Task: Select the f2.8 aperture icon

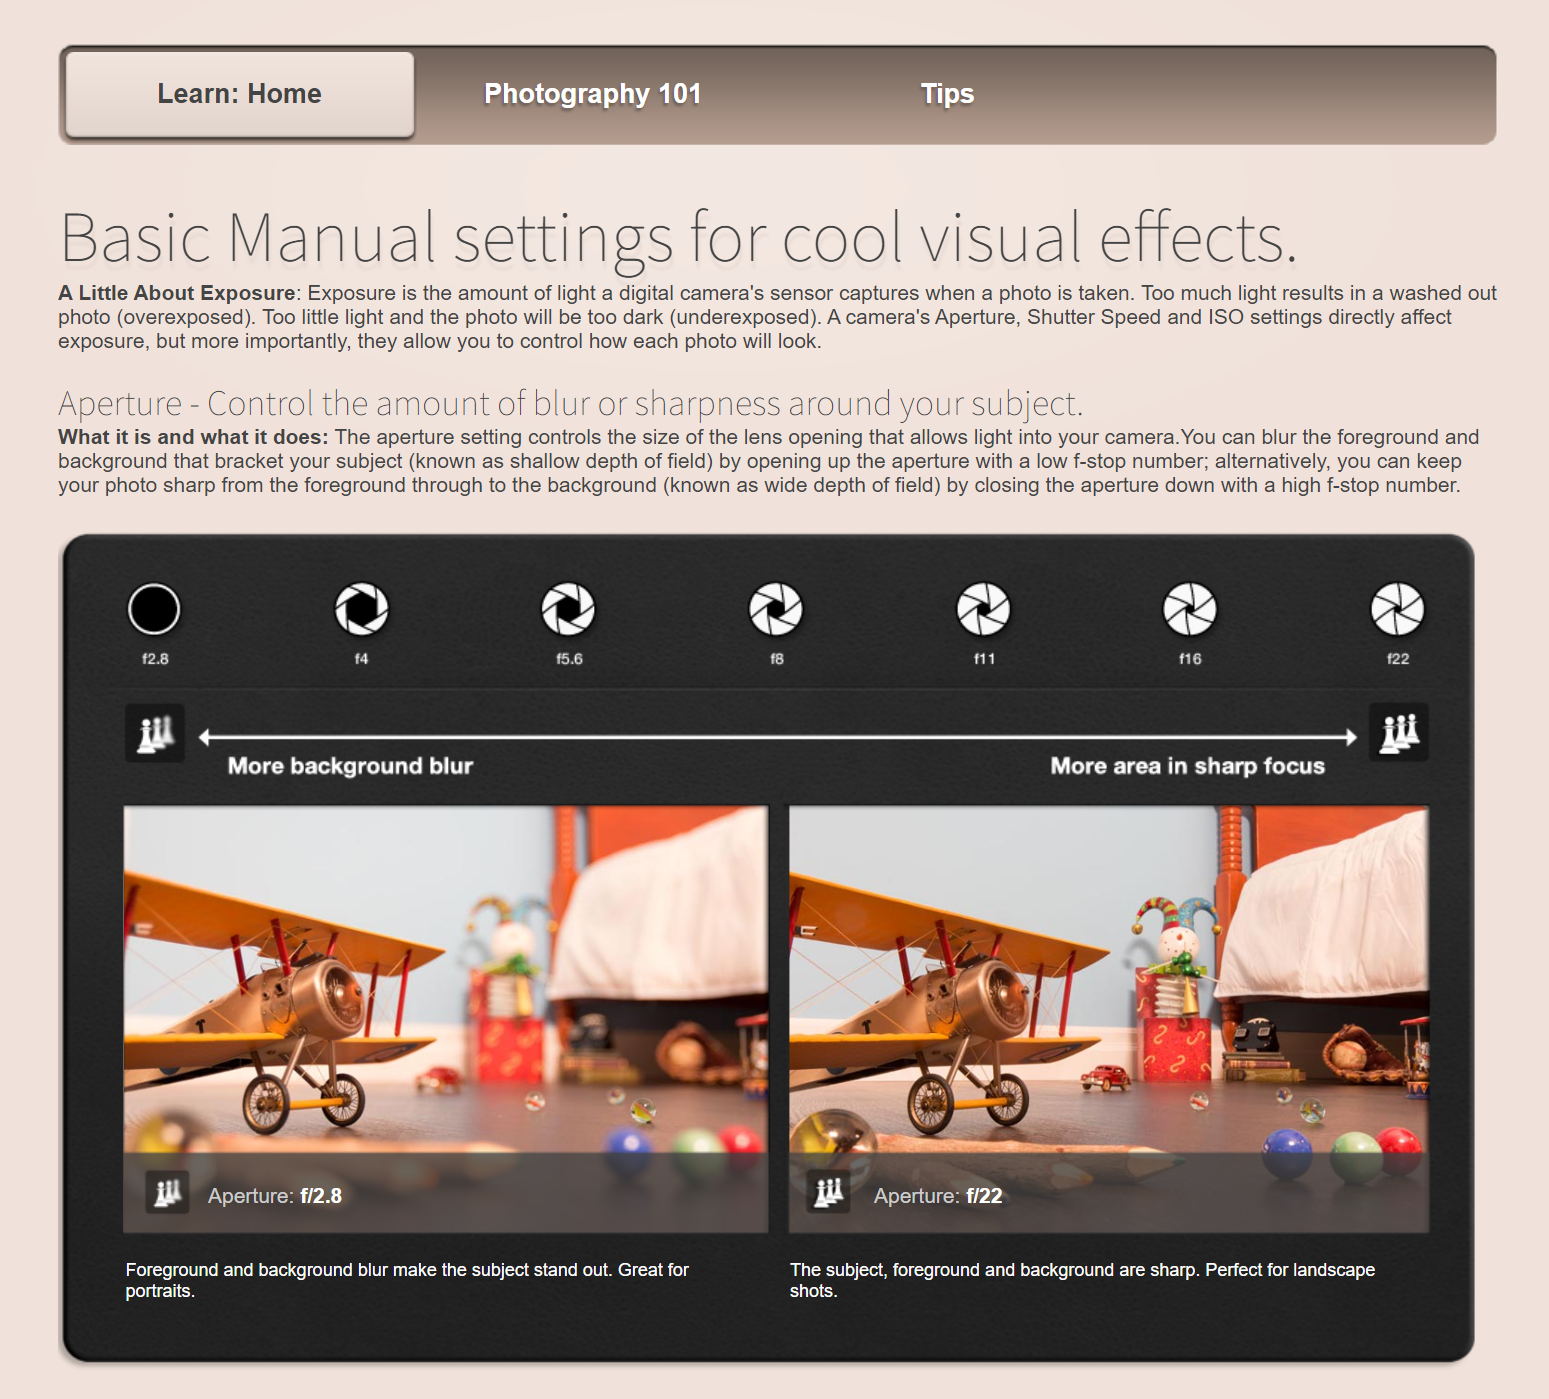Action: [154, 609]
